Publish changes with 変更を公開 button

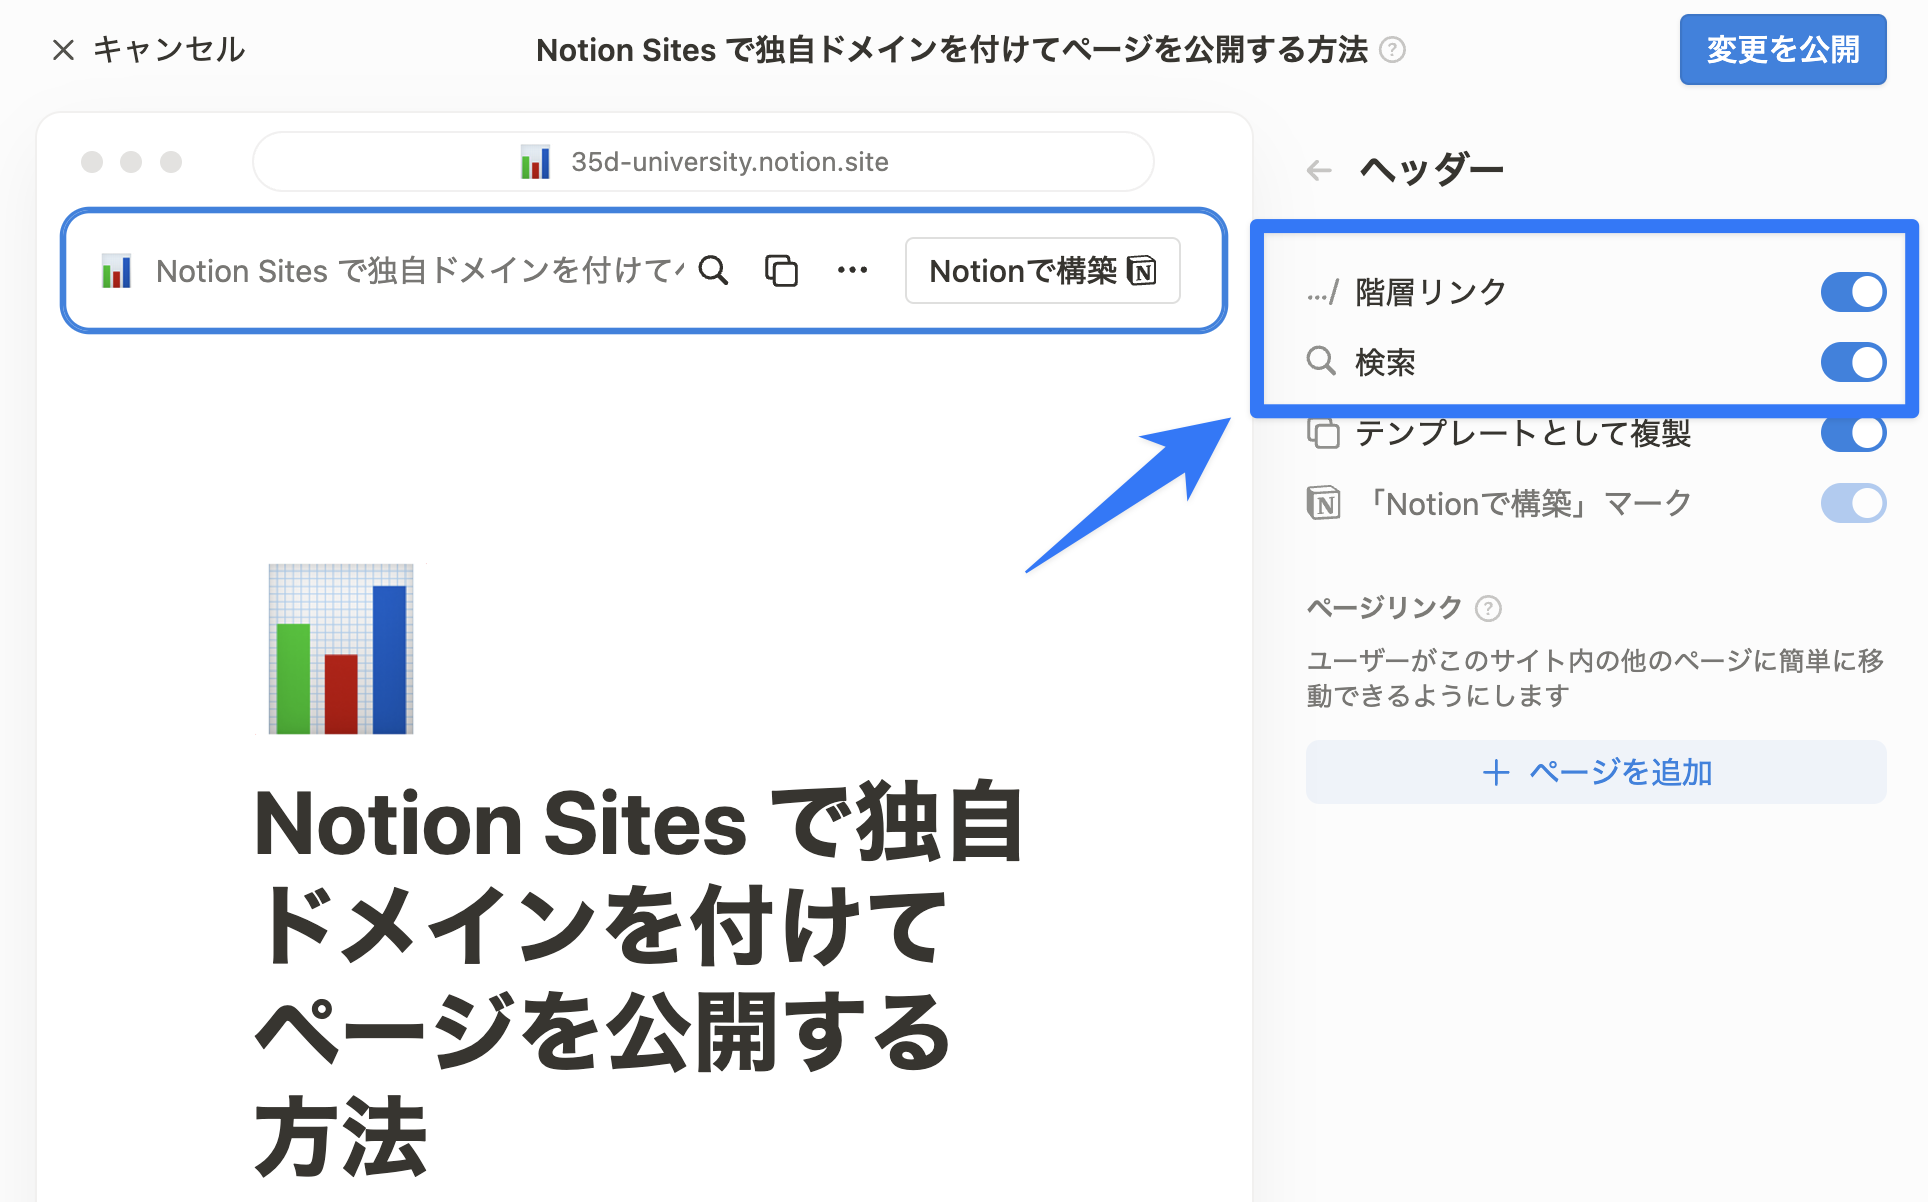[1783, 50]
